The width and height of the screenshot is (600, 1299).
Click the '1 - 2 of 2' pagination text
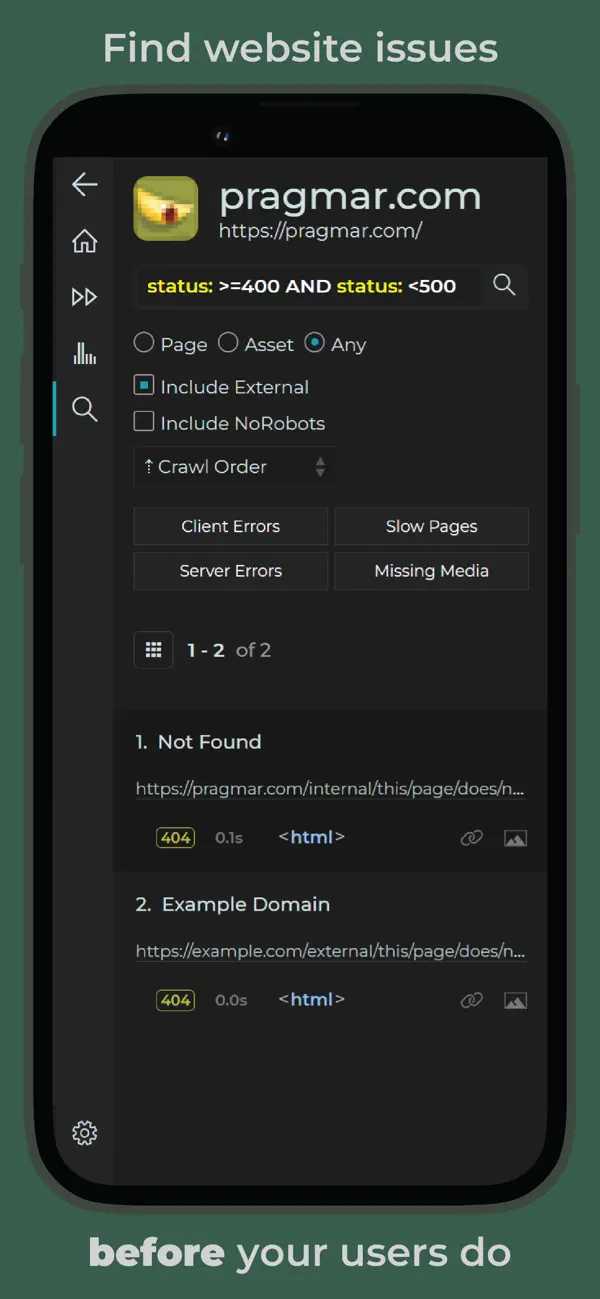point(229,650)
